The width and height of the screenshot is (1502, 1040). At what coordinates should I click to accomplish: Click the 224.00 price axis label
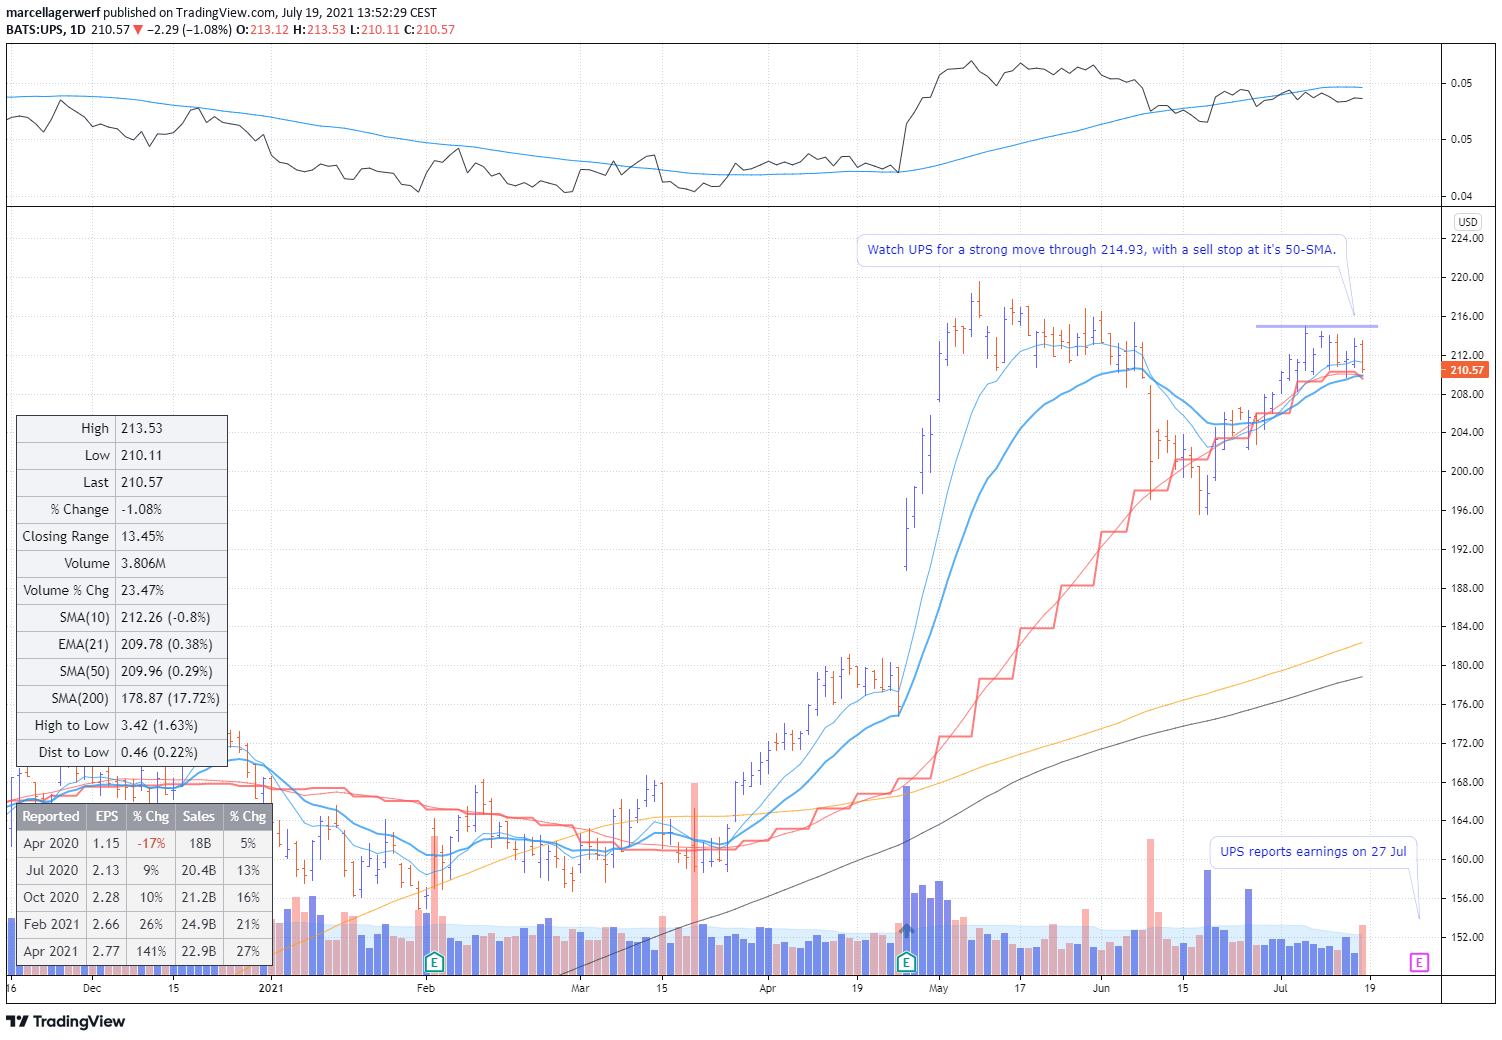click(x=1467, y=238)
